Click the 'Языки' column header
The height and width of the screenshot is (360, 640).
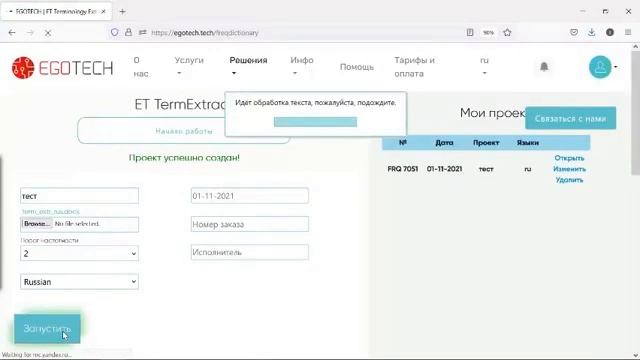coord(527,143)
